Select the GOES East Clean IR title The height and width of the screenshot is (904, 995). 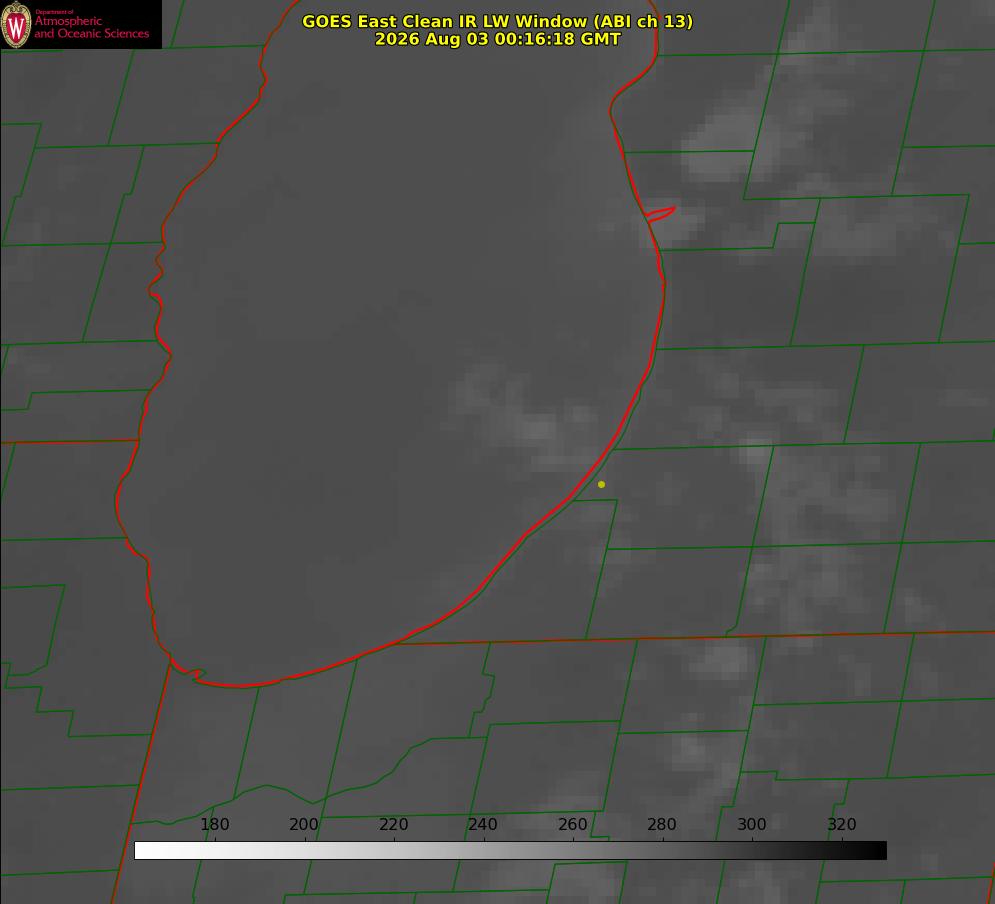point(498,21)
